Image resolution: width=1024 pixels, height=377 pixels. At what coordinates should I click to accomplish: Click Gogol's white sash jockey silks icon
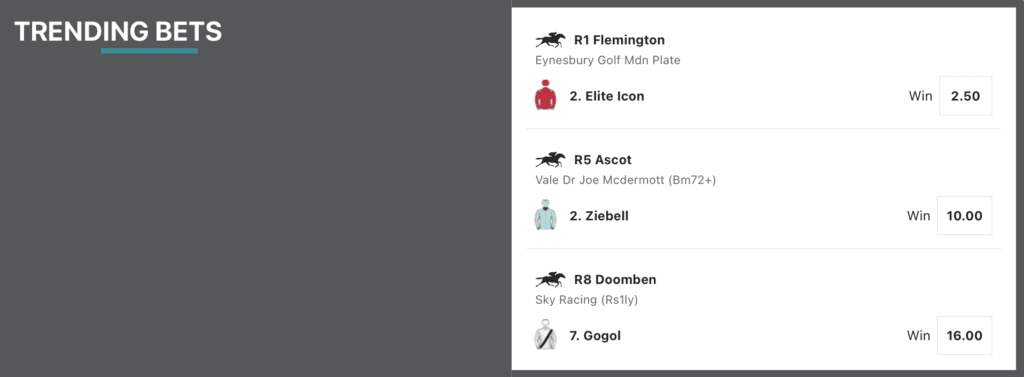545,335
